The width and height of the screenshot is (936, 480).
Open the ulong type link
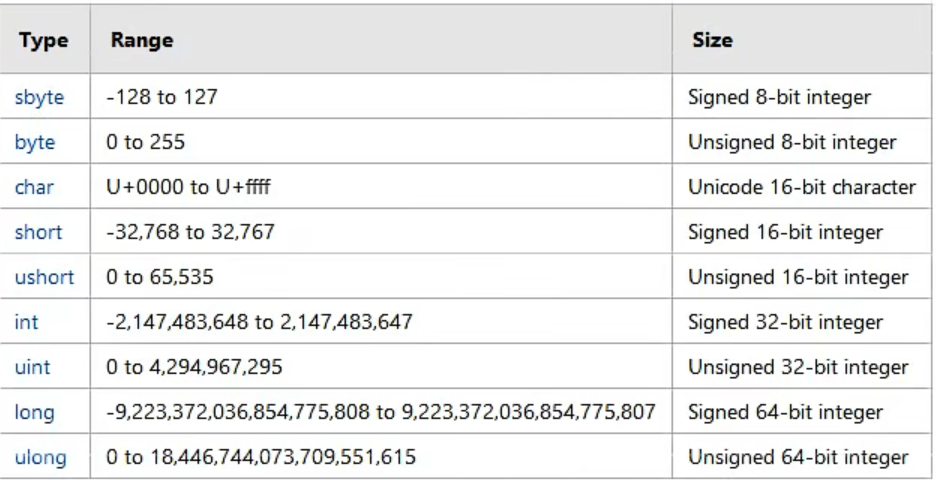40,458
